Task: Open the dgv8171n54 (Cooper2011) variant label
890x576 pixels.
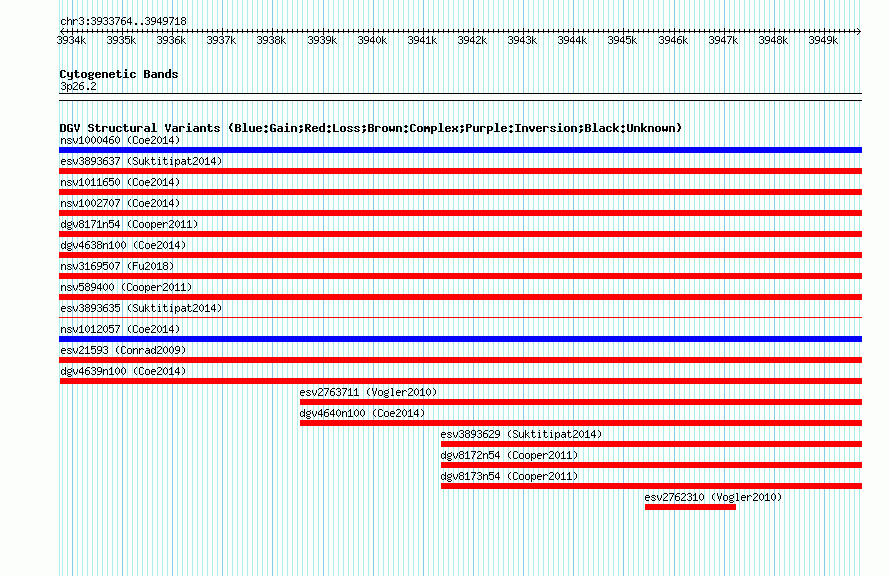Action: [129, 224]
